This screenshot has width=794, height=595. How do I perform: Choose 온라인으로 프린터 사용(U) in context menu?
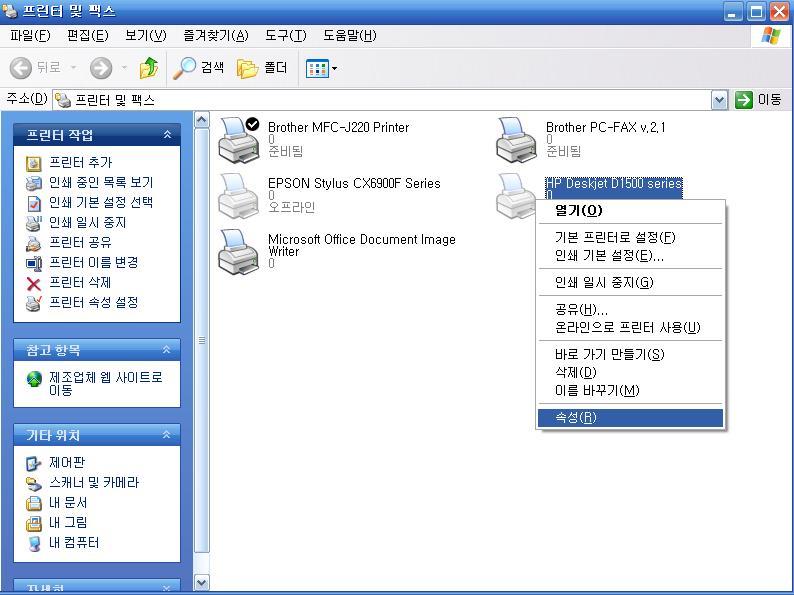(630, 327)
